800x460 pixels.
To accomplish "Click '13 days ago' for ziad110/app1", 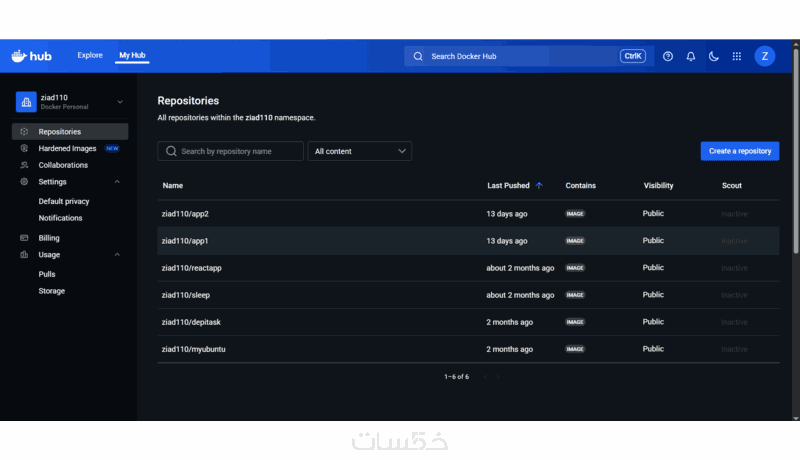I will pyautogui.click(x=507, y=241).
